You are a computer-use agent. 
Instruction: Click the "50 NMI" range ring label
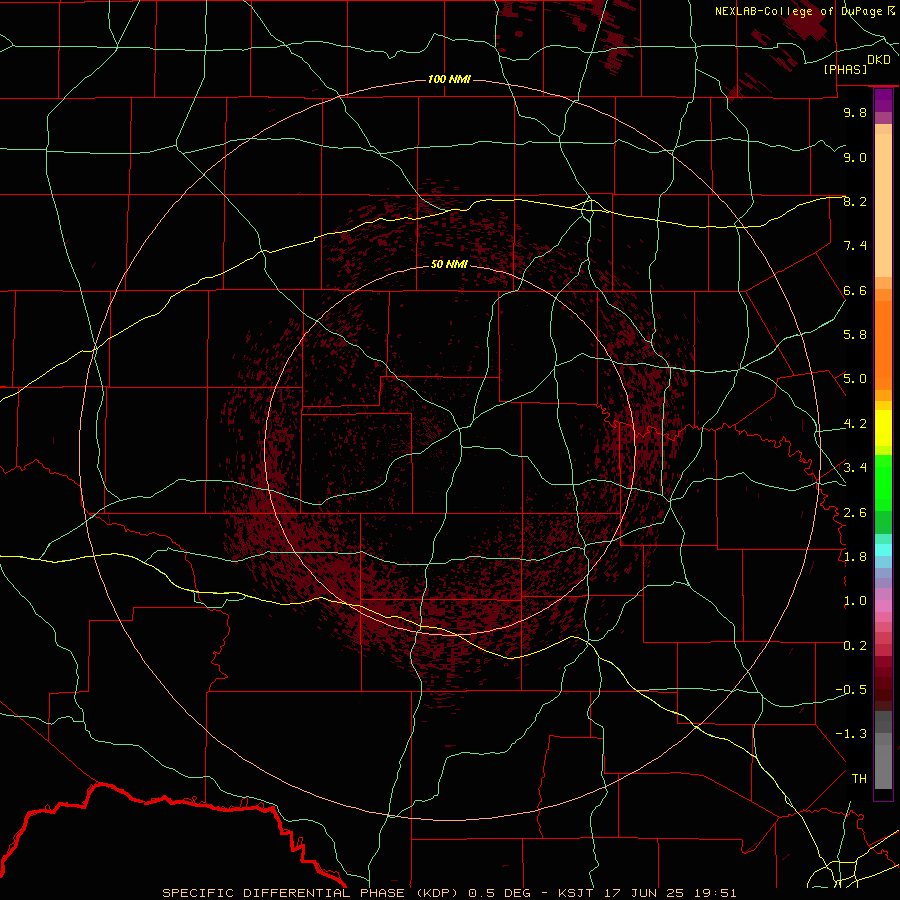coord(449,264)
